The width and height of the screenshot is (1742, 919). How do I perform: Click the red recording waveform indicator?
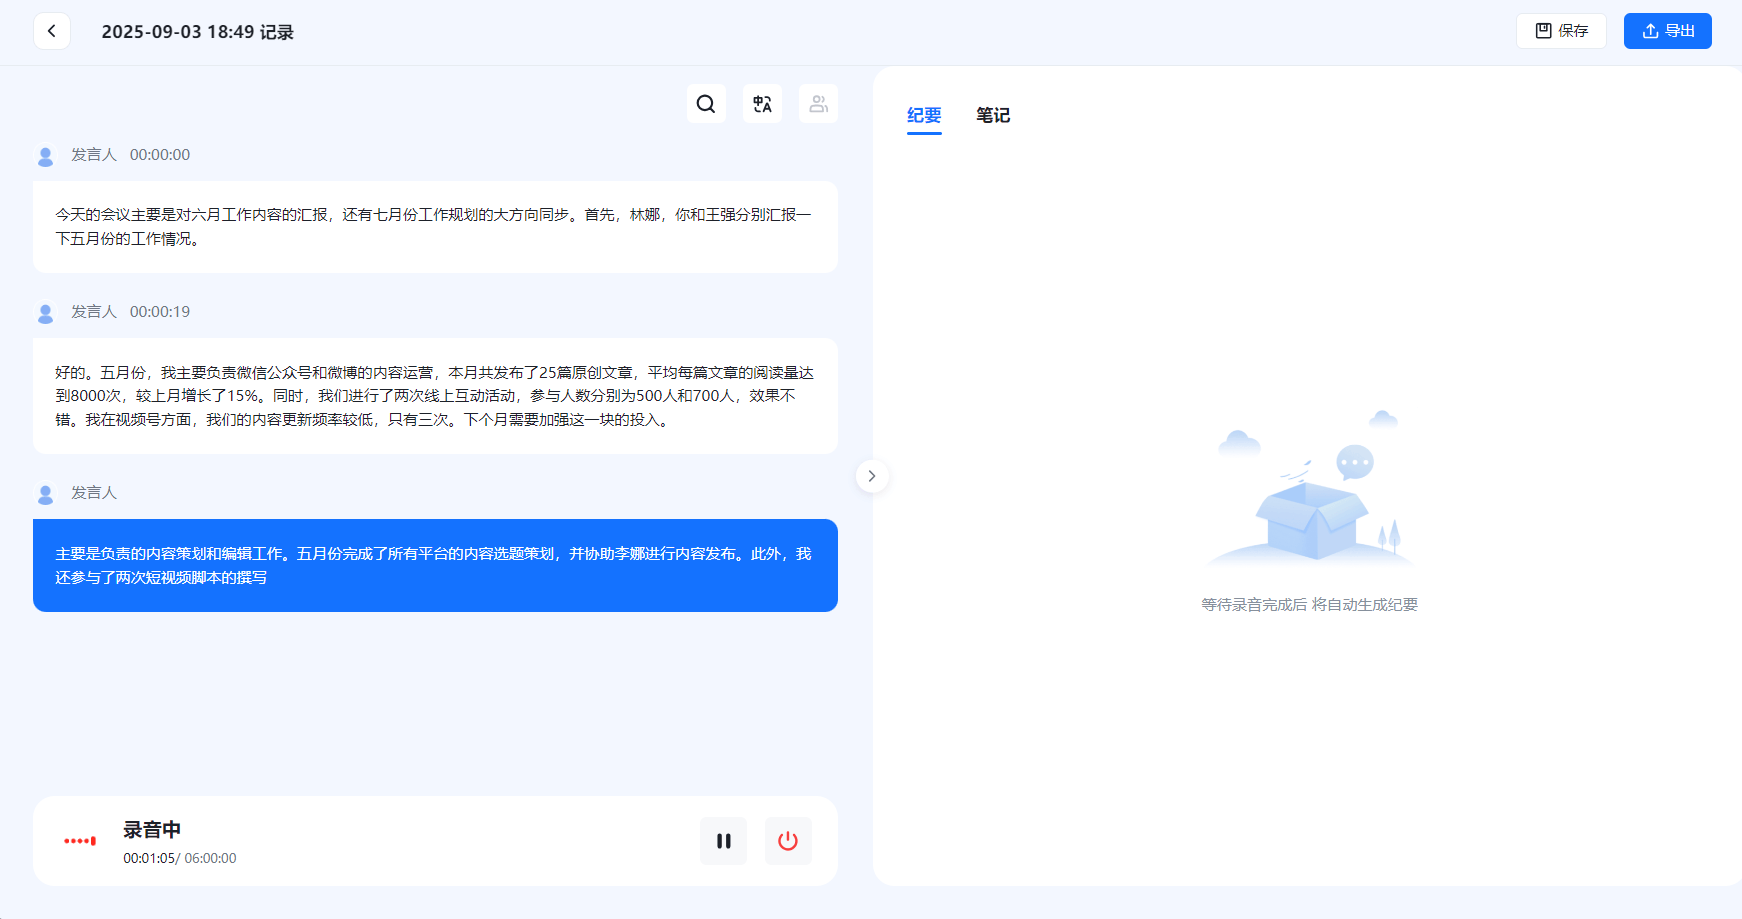point(80,841)
